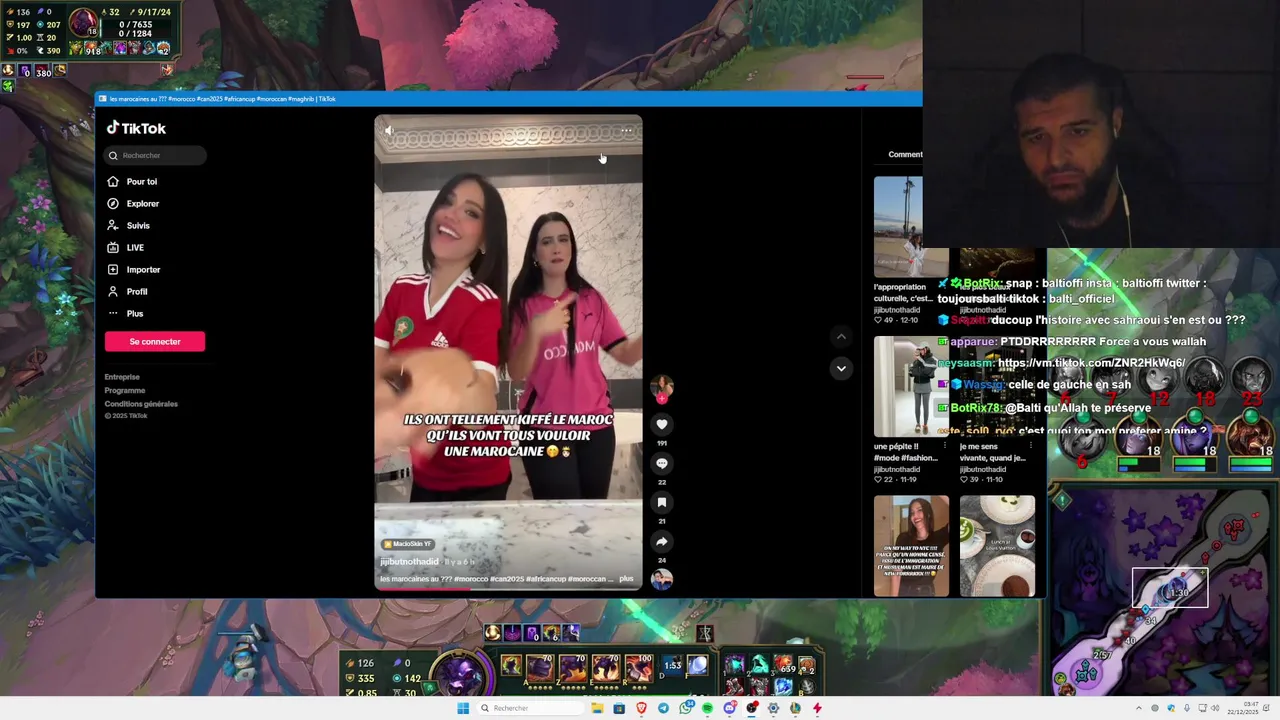The height and width of the screenshot is (720, 1280).
Task: Click the League of Legends minimap
Action: point(1164,590)
